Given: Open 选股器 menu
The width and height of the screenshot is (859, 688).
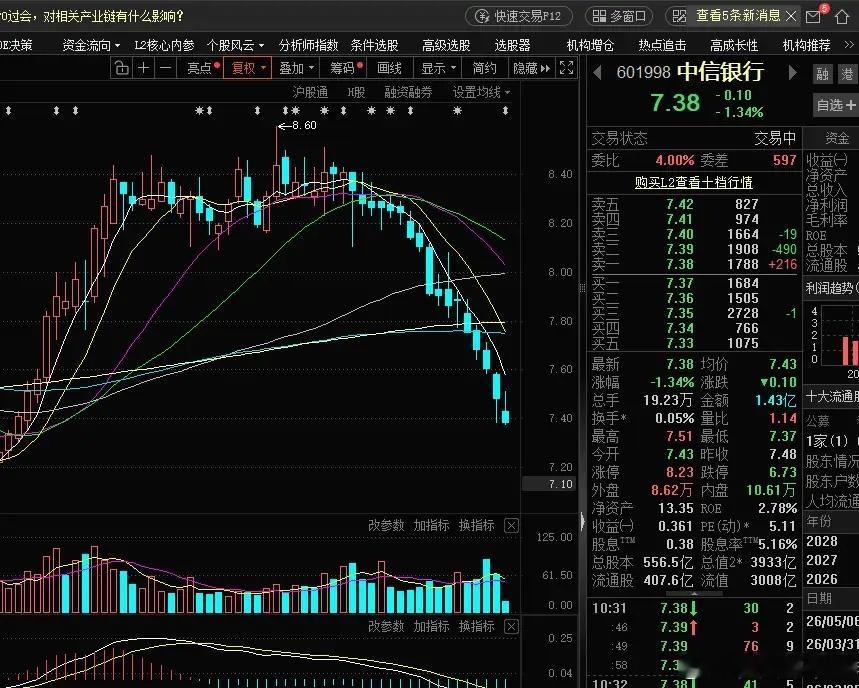Looking at the screenshot, I should (x=512, y=45).
